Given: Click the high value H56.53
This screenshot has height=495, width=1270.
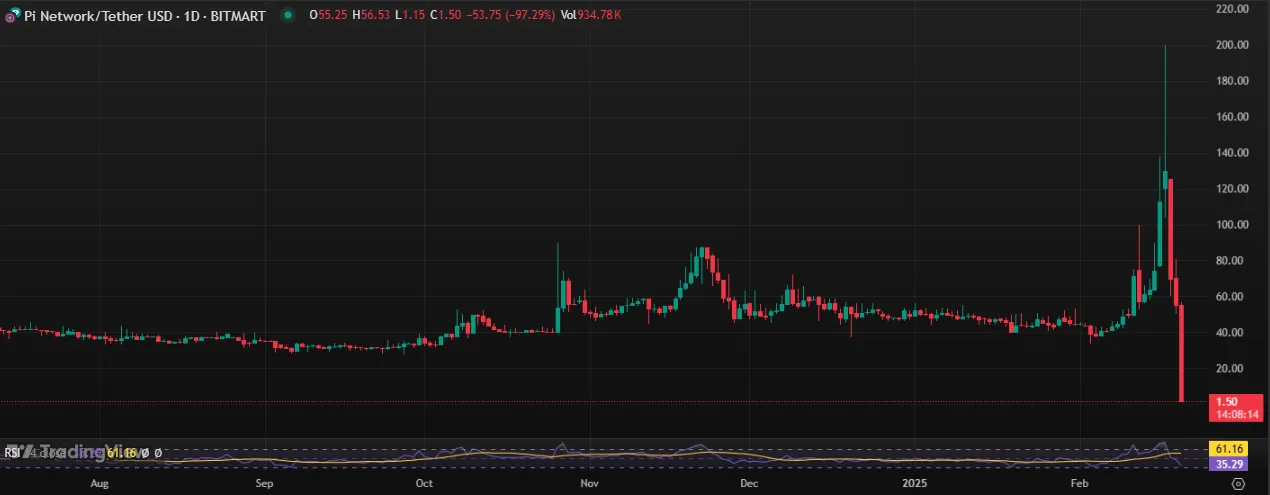Looking at the screenshot, I should pos(372,16).
